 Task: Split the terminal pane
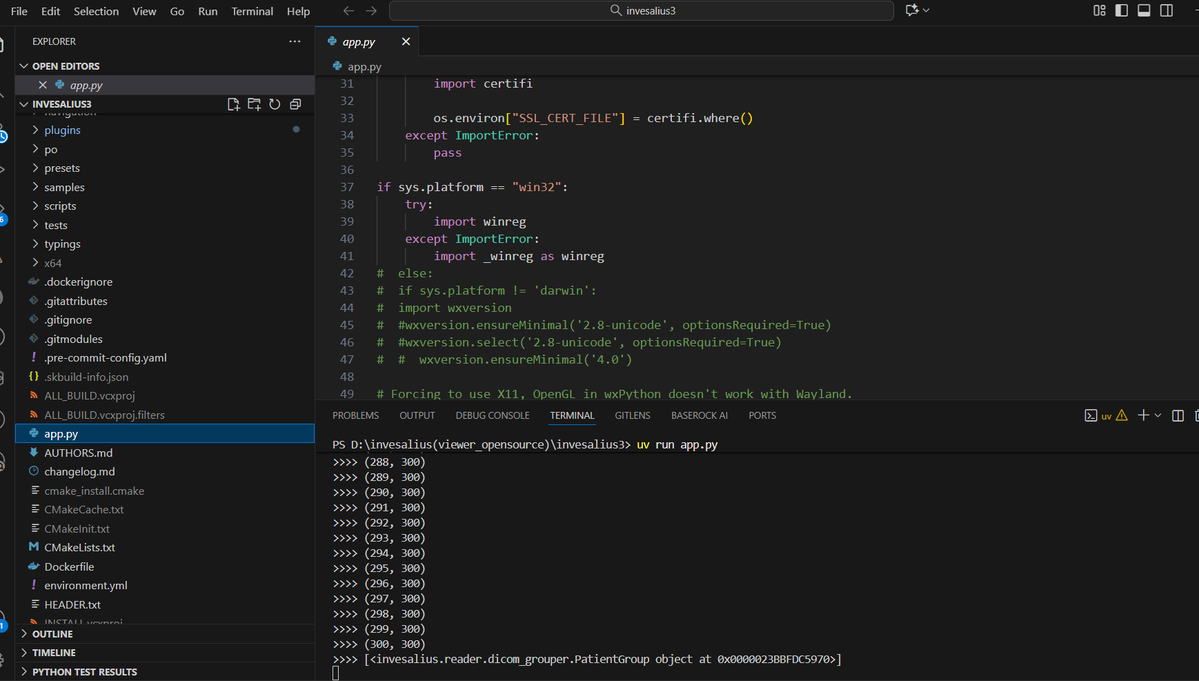1178,416
